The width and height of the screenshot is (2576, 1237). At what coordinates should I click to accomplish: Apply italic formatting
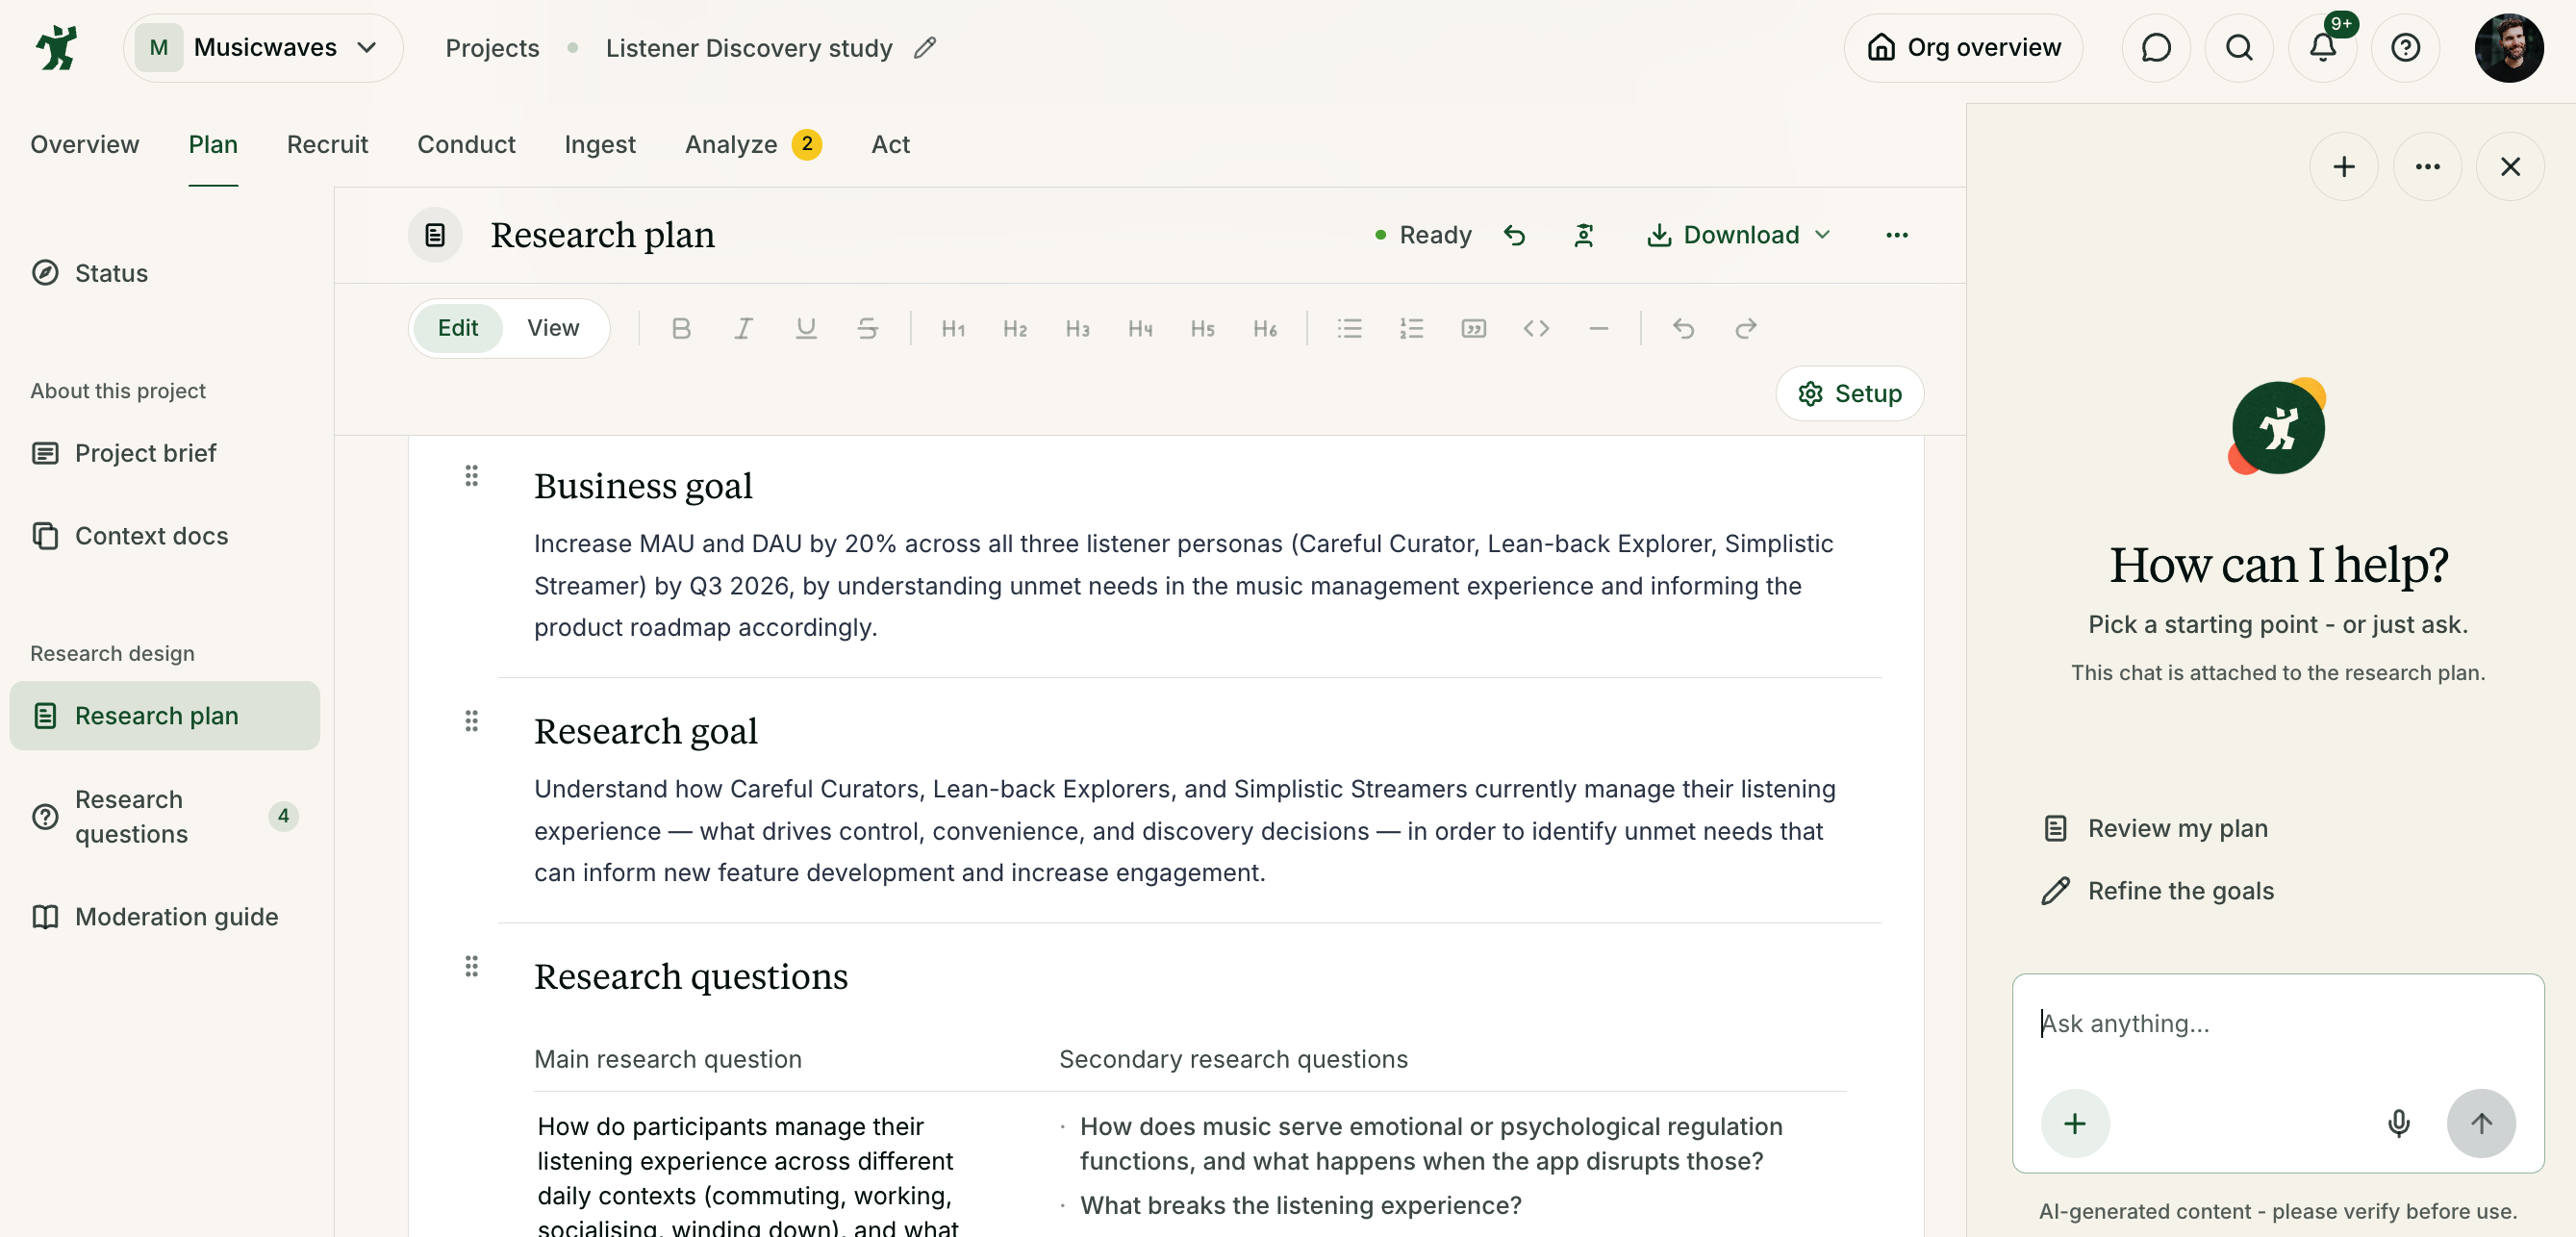pos(743,328)
